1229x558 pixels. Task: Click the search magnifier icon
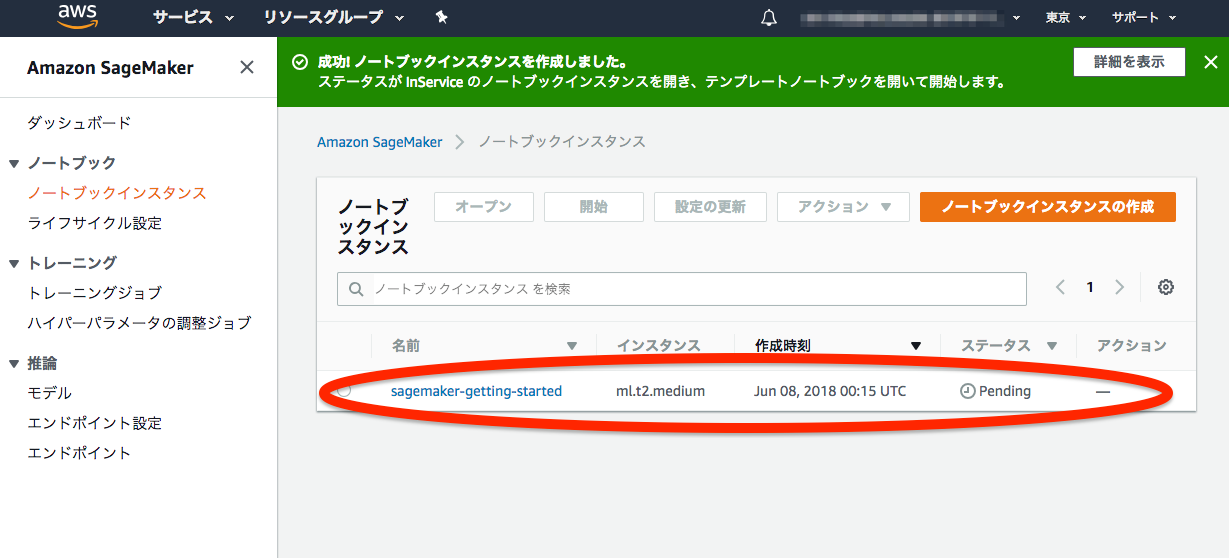[356, 289]
